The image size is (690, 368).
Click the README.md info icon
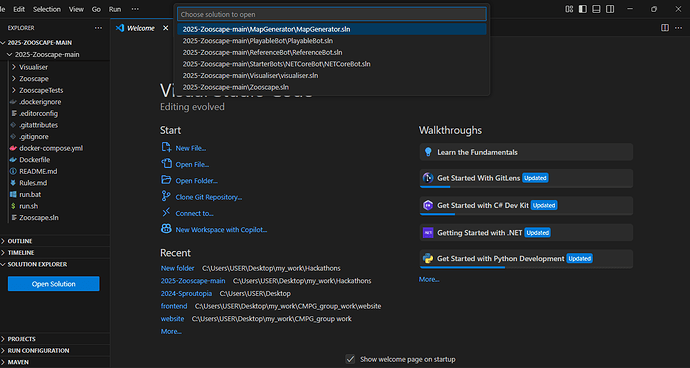[x=13, y=171]
